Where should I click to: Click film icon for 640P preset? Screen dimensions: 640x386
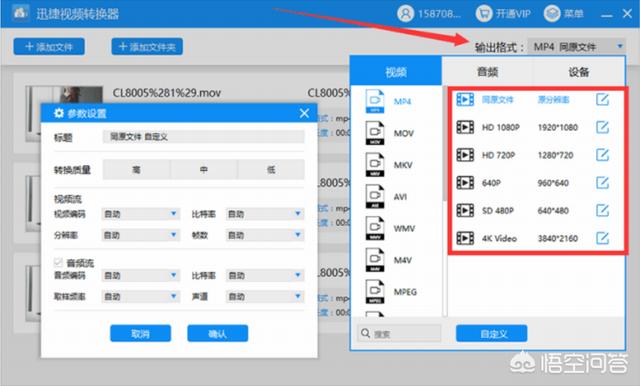pos(465,183)
